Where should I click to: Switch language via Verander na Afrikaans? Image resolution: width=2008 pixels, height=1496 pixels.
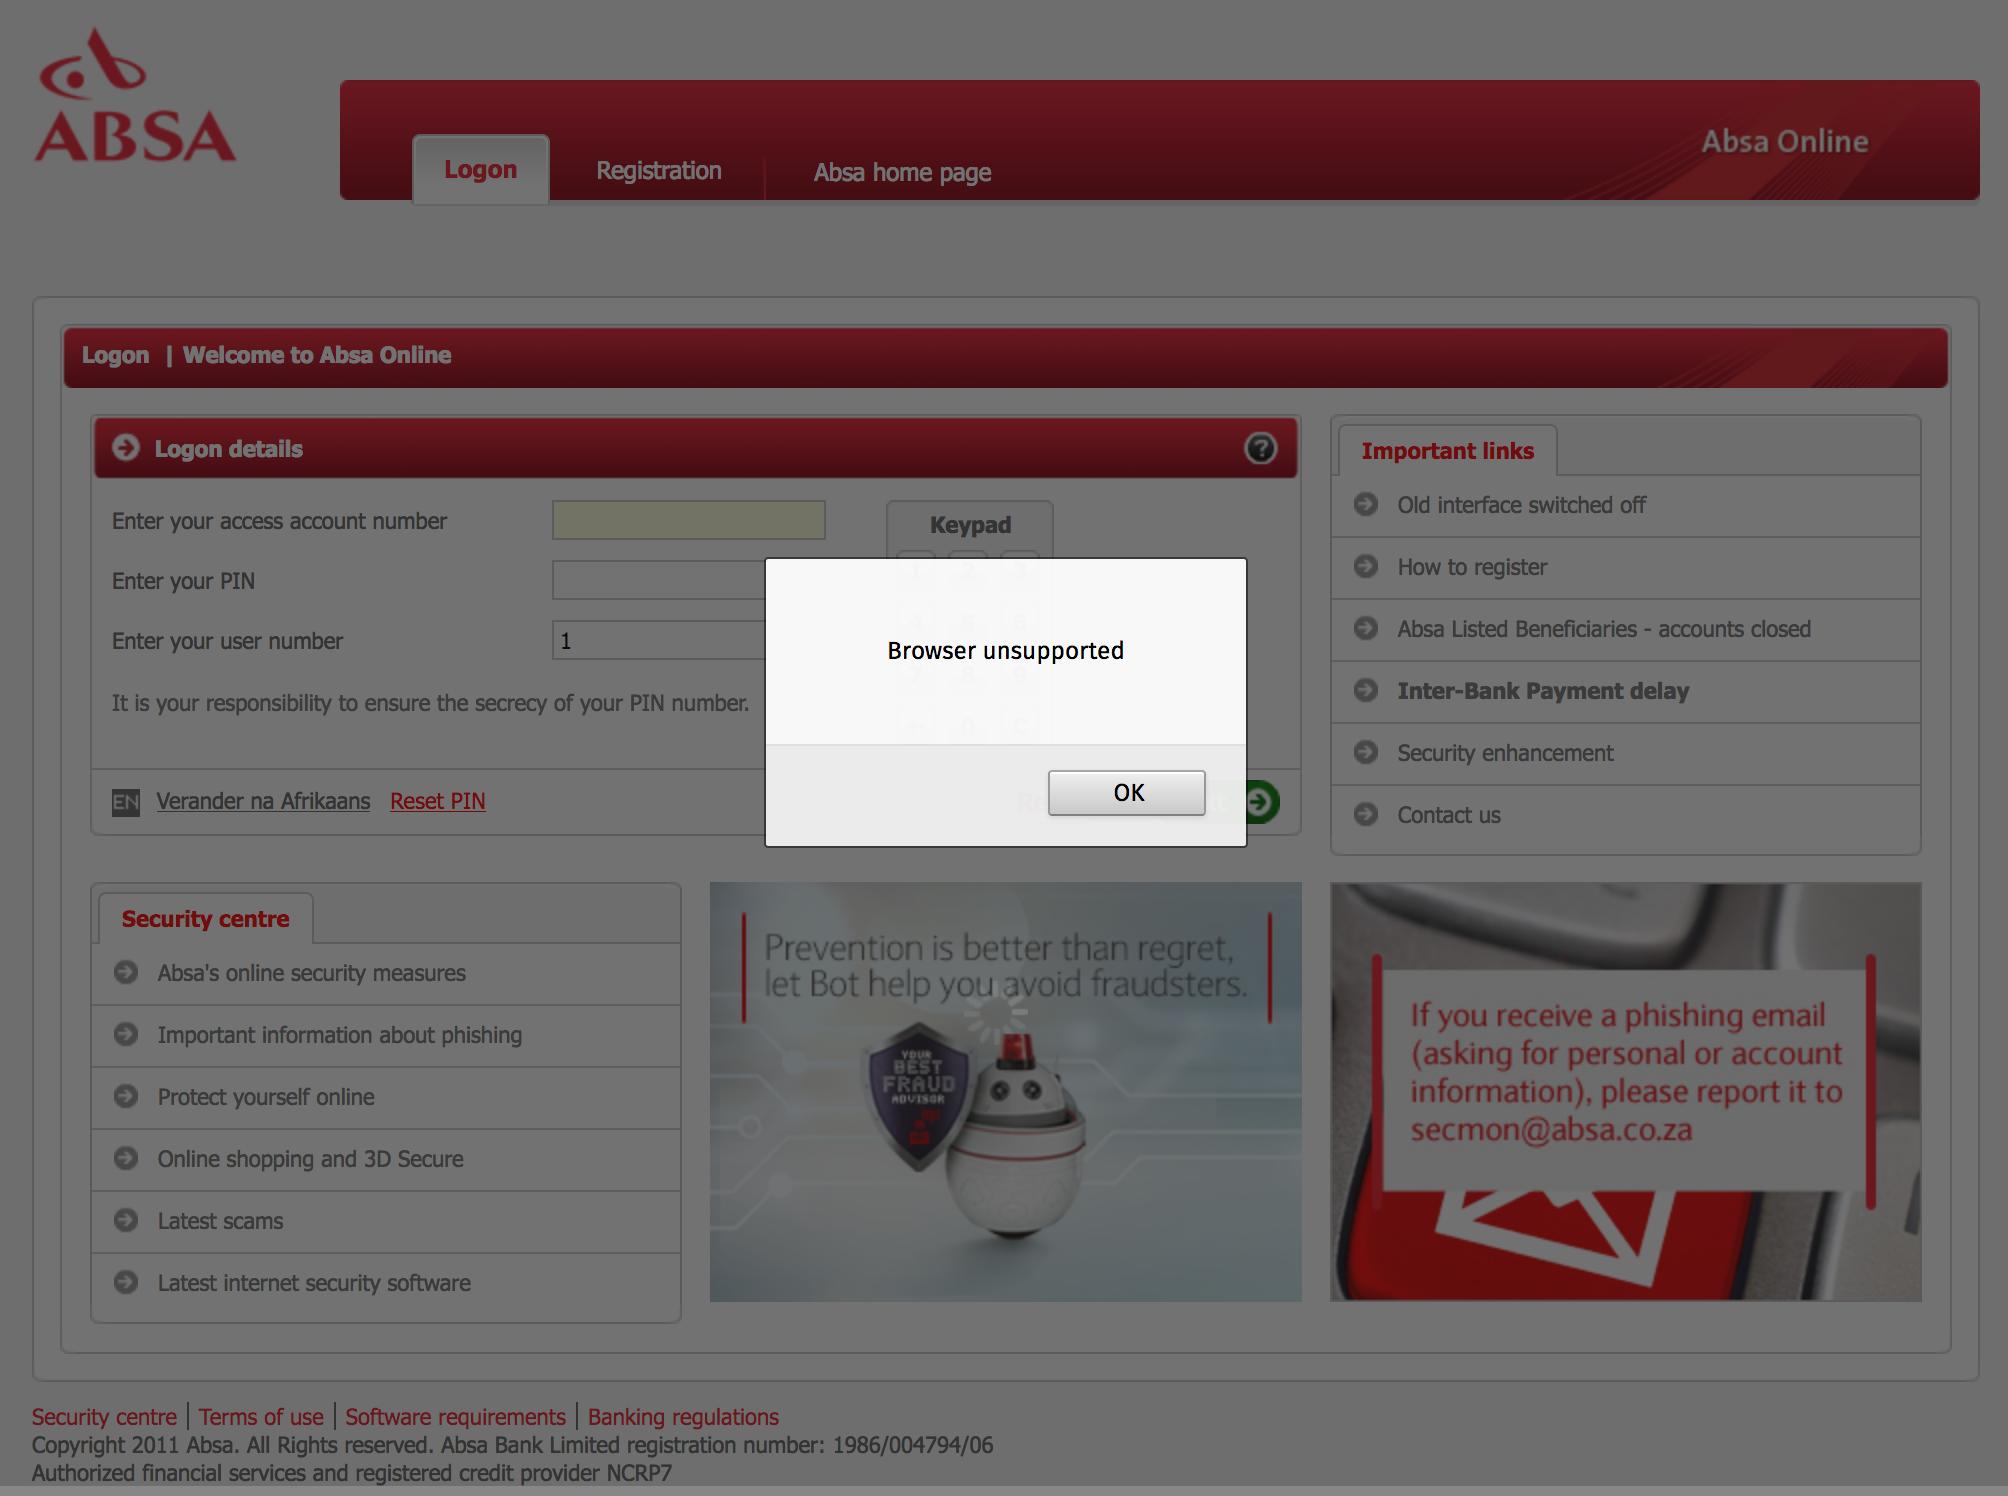point(263,801)
